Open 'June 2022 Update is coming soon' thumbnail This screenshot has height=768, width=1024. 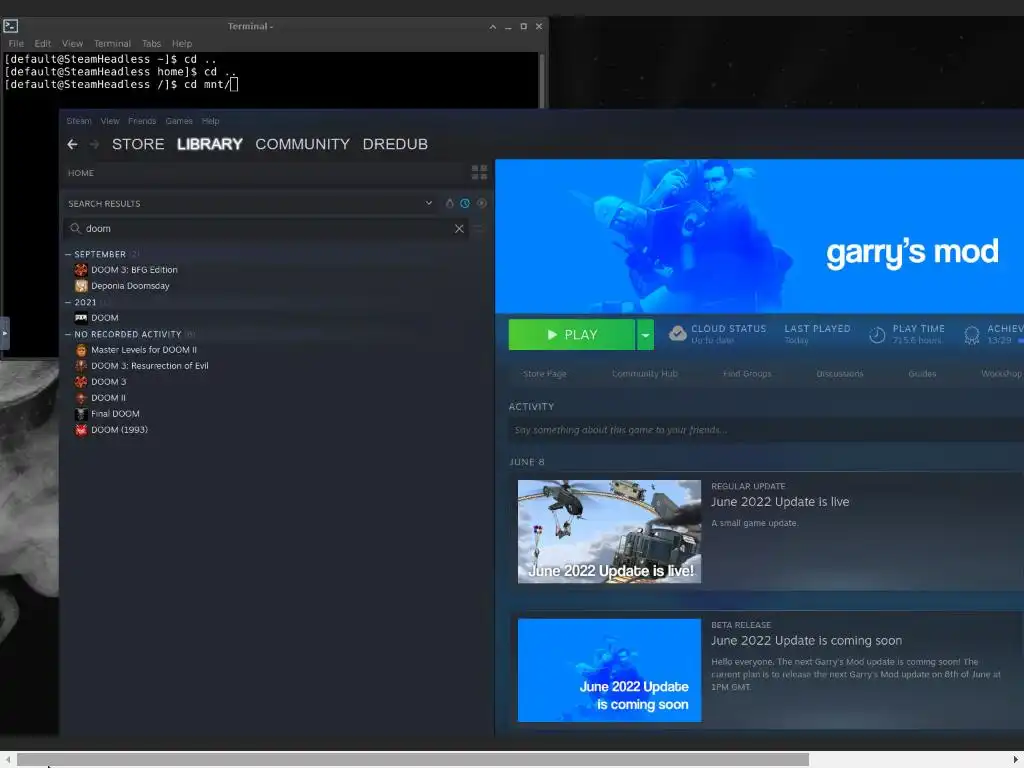pos(609,671)
